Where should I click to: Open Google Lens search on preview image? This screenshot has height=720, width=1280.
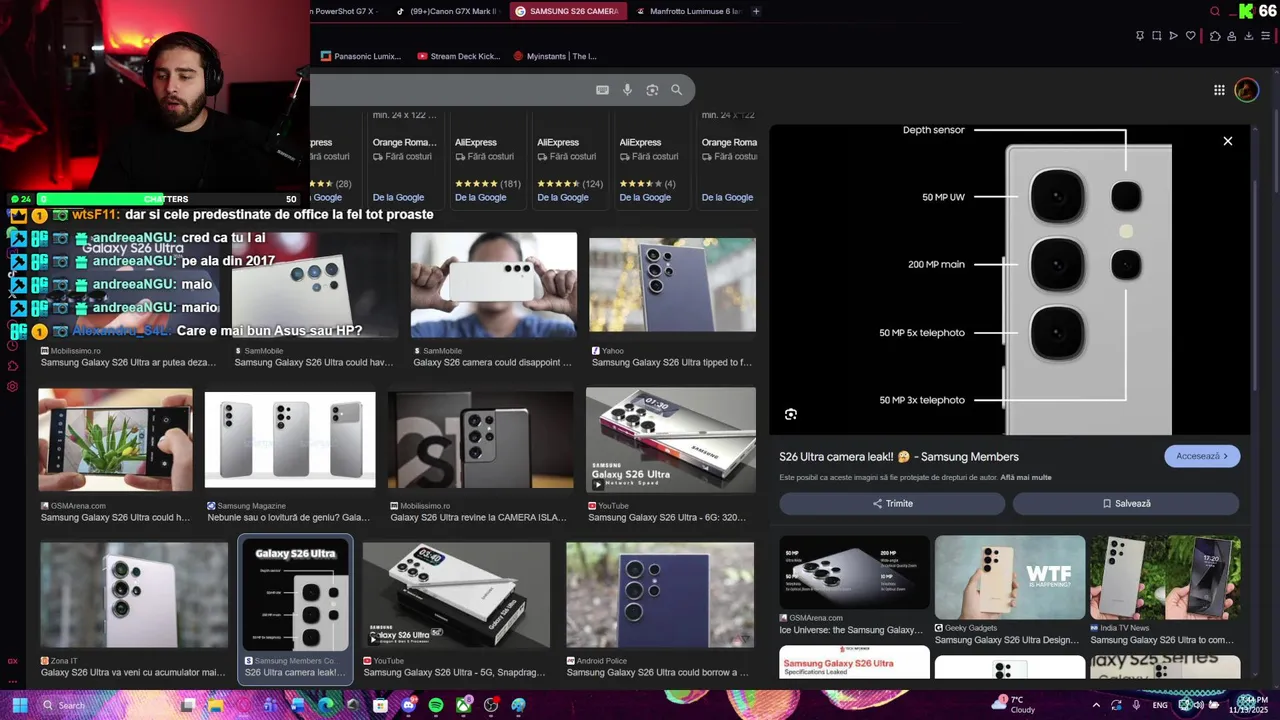point(791,414)
